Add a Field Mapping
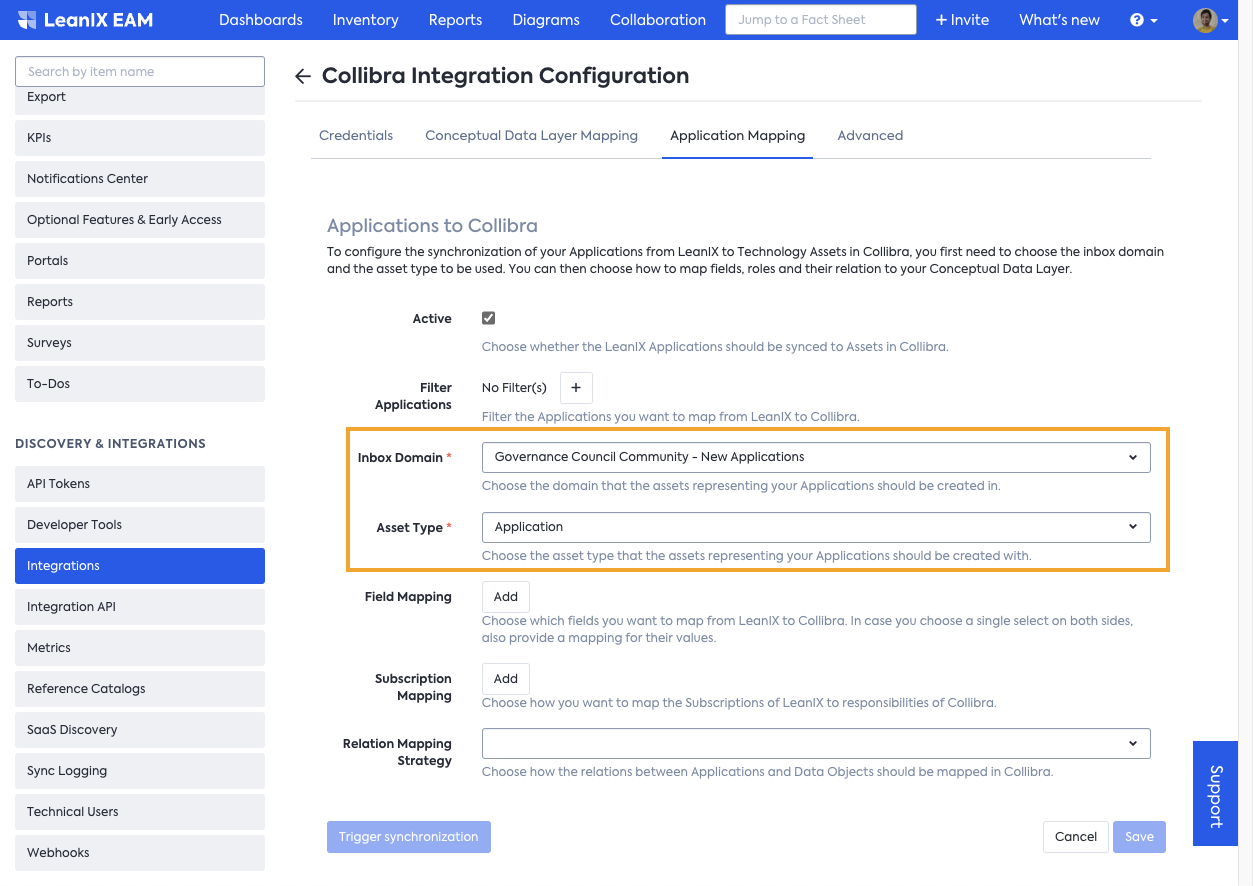 506,597
